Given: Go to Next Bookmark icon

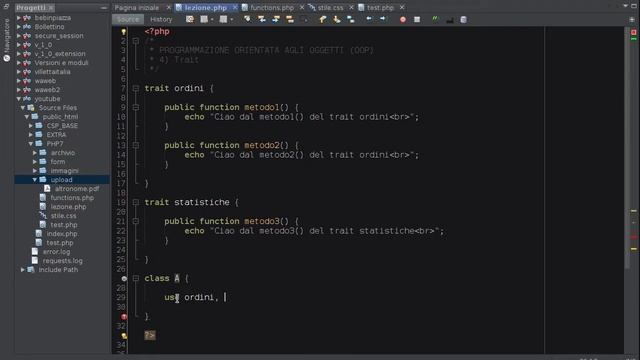Looking at the screenshot, I should [x=337, y=19].
